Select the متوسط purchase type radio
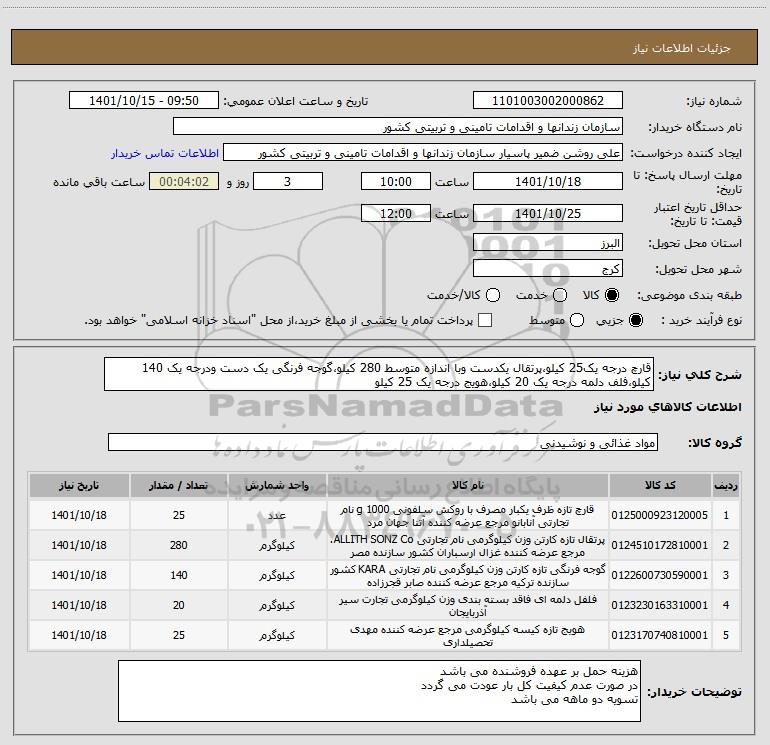This screenshot has width=770, height=745. pyautogui.click(x=577, y=320)
